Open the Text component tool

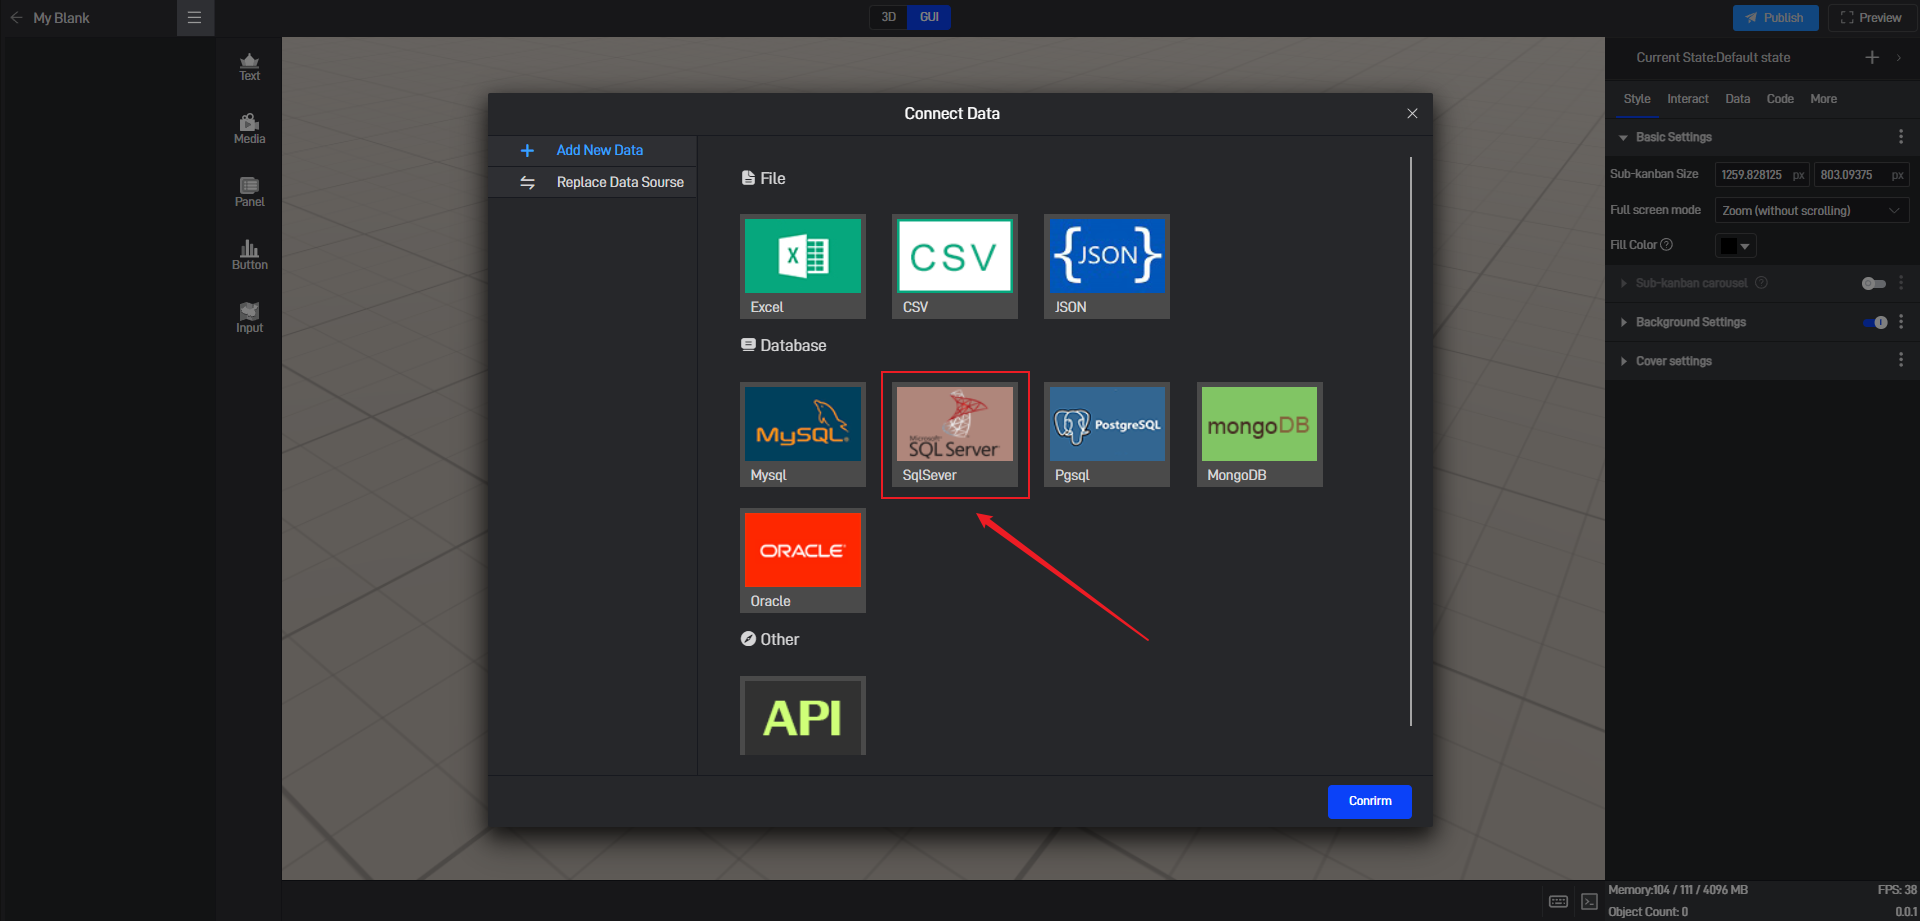point(249,67)
